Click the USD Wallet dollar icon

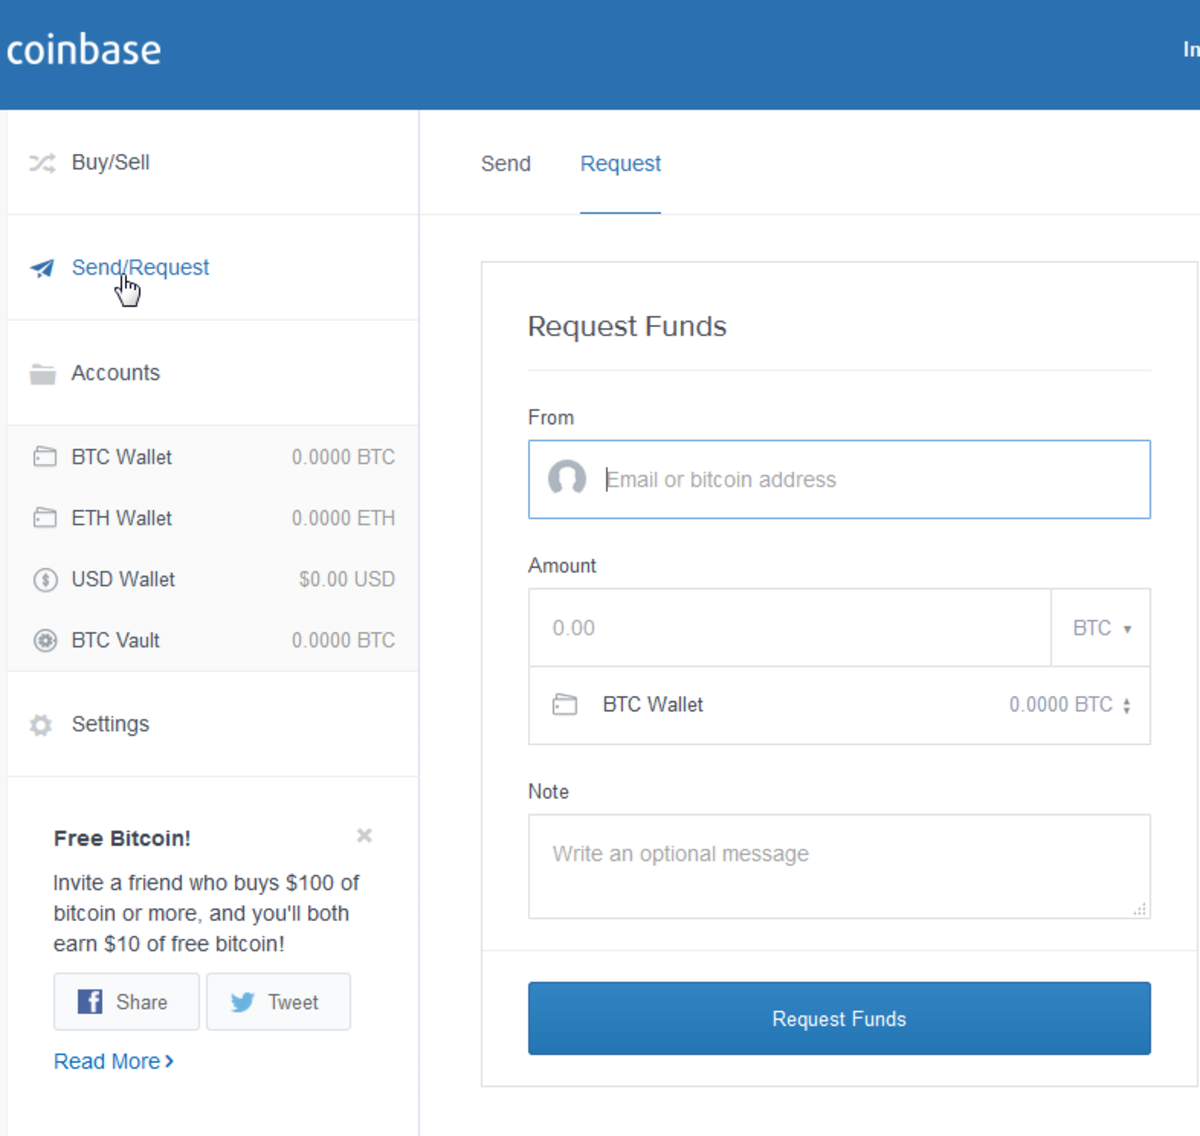(x=45, y=579)
